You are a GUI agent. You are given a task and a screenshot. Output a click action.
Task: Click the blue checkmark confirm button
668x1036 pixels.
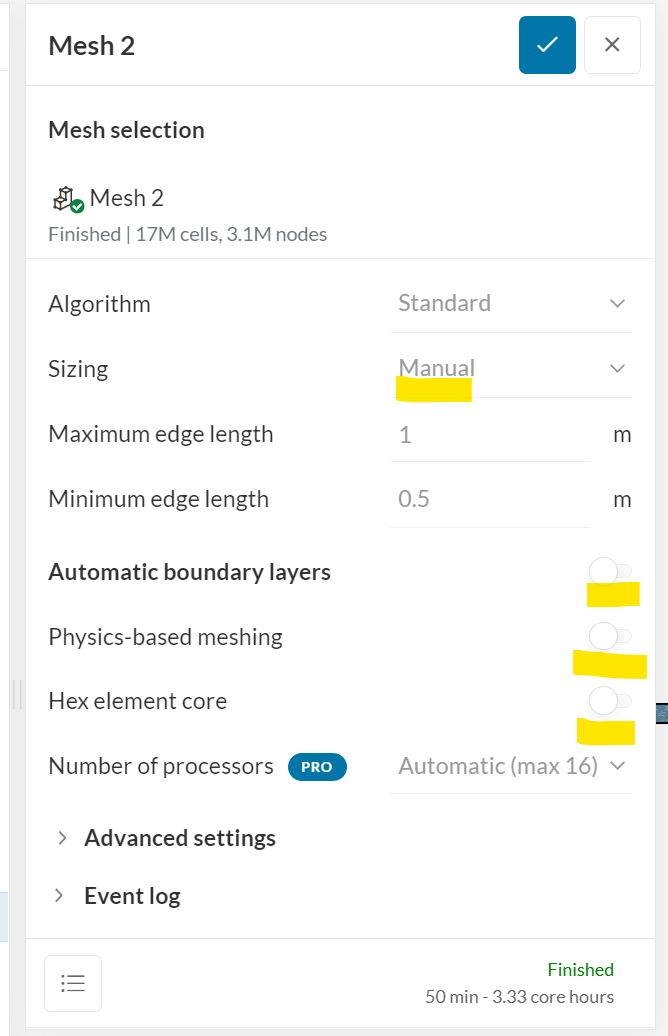[x=547, y=45]
